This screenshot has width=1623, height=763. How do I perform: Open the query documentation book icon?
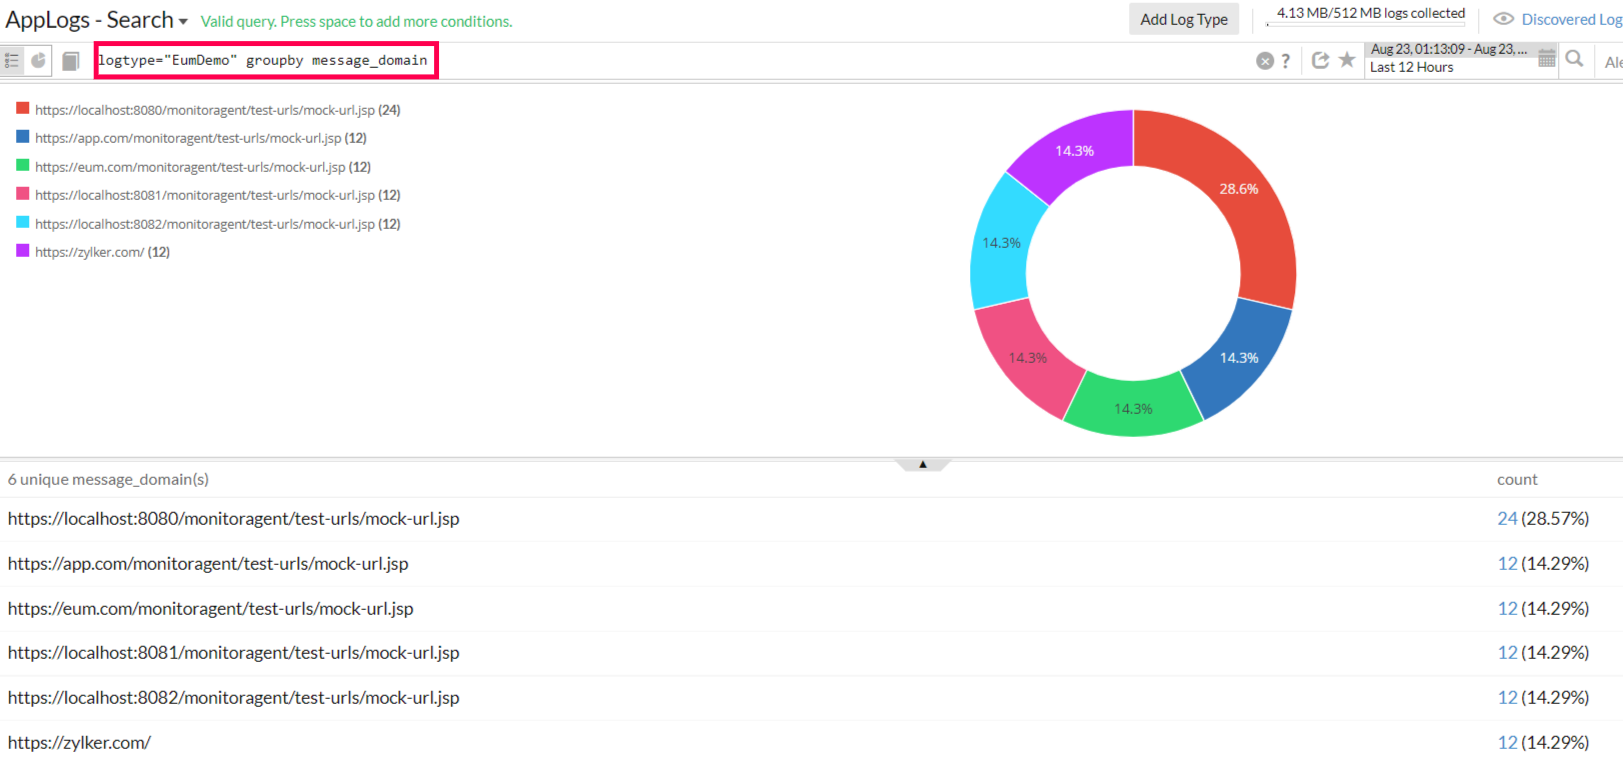pos(71,61)
